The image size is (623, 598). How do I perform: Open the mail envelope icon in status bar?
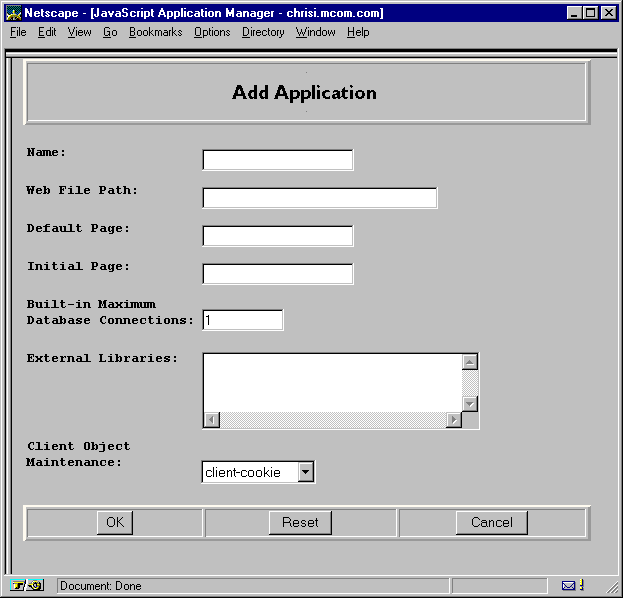point(568,585)
